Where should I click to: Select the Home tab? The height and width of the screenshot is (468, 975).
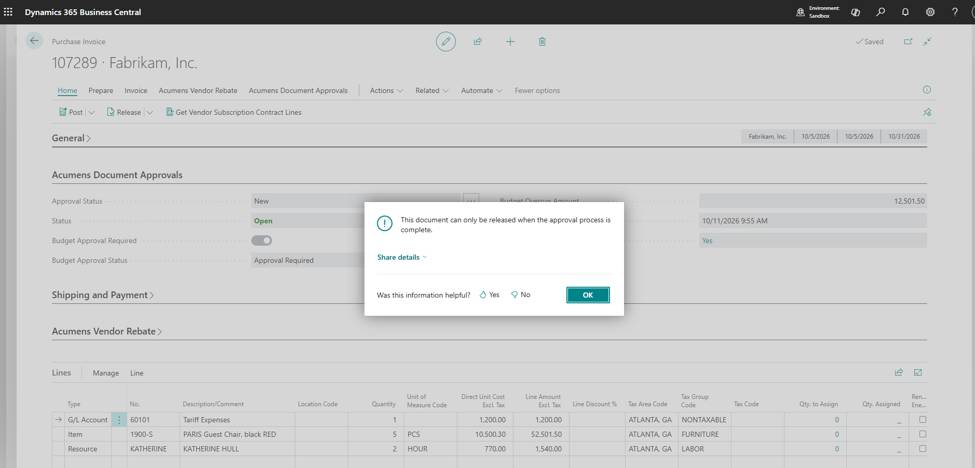point(67,91)
